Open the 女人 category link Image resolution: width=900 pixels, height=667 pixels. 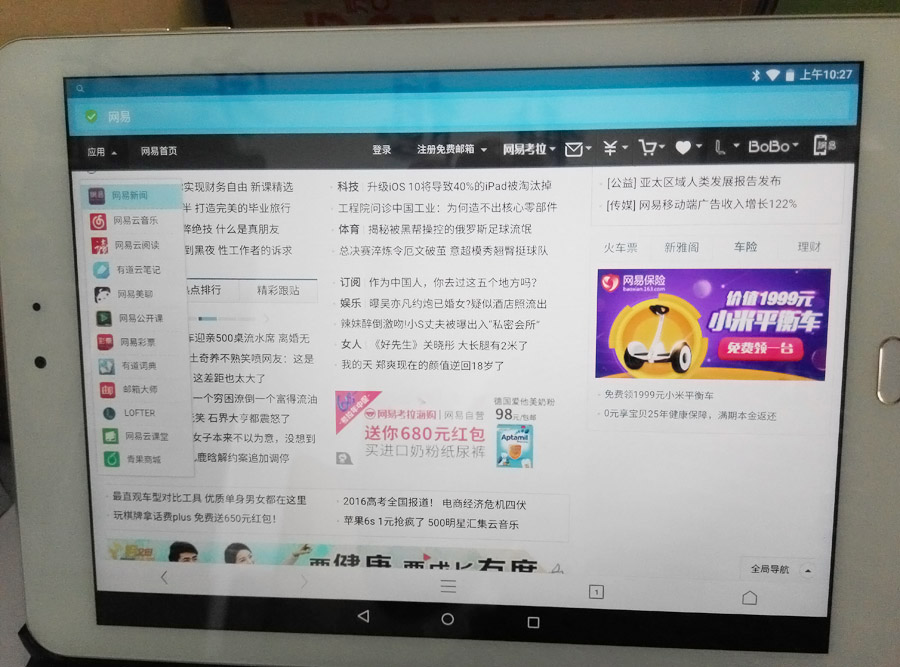pos(351,344)
